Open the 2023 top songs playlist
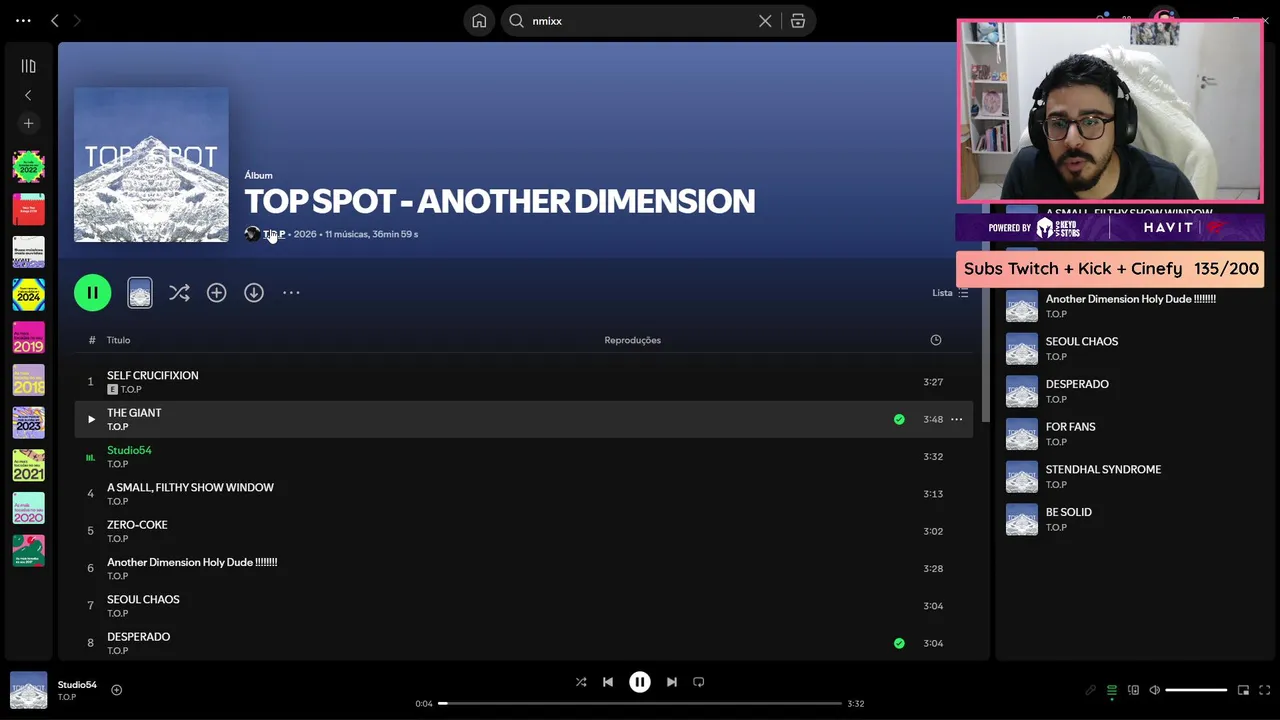 point(28,422)
